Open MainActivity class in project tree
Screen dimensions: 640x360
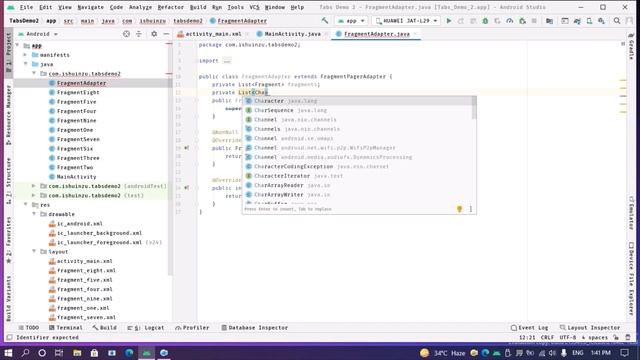pyautogui.click(x=76, y=177)
